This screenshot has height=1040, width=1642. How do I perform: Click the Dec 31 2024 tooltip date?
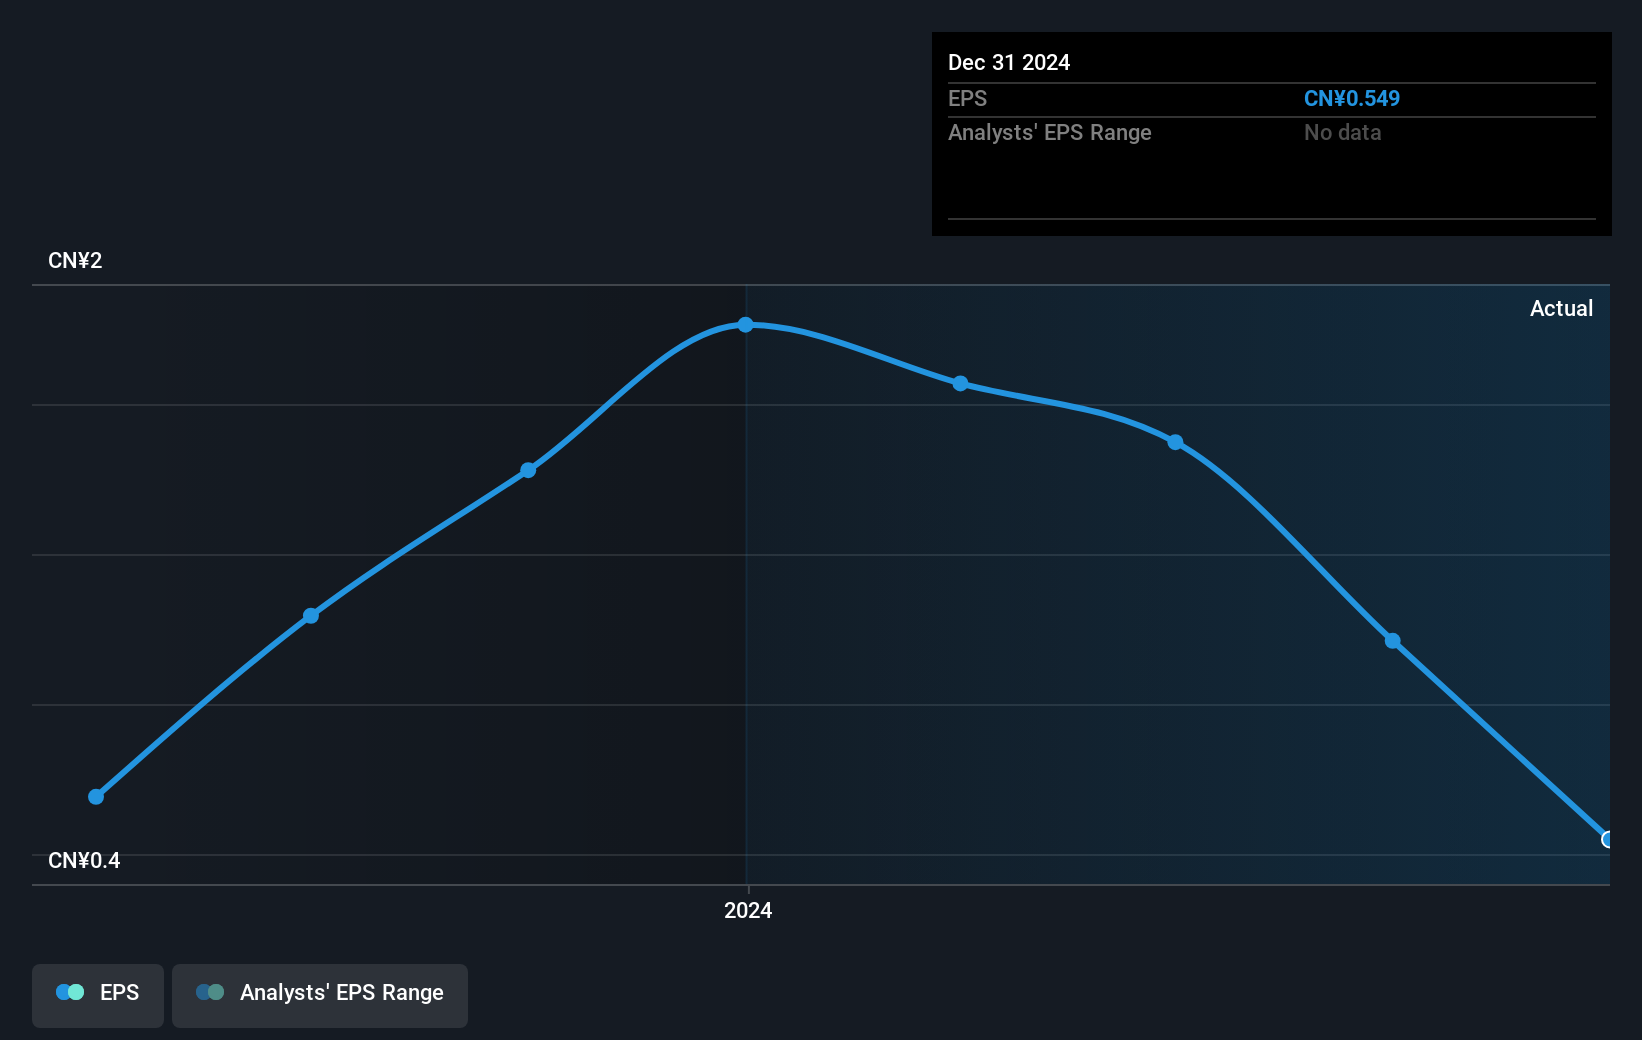point(1009,63)
